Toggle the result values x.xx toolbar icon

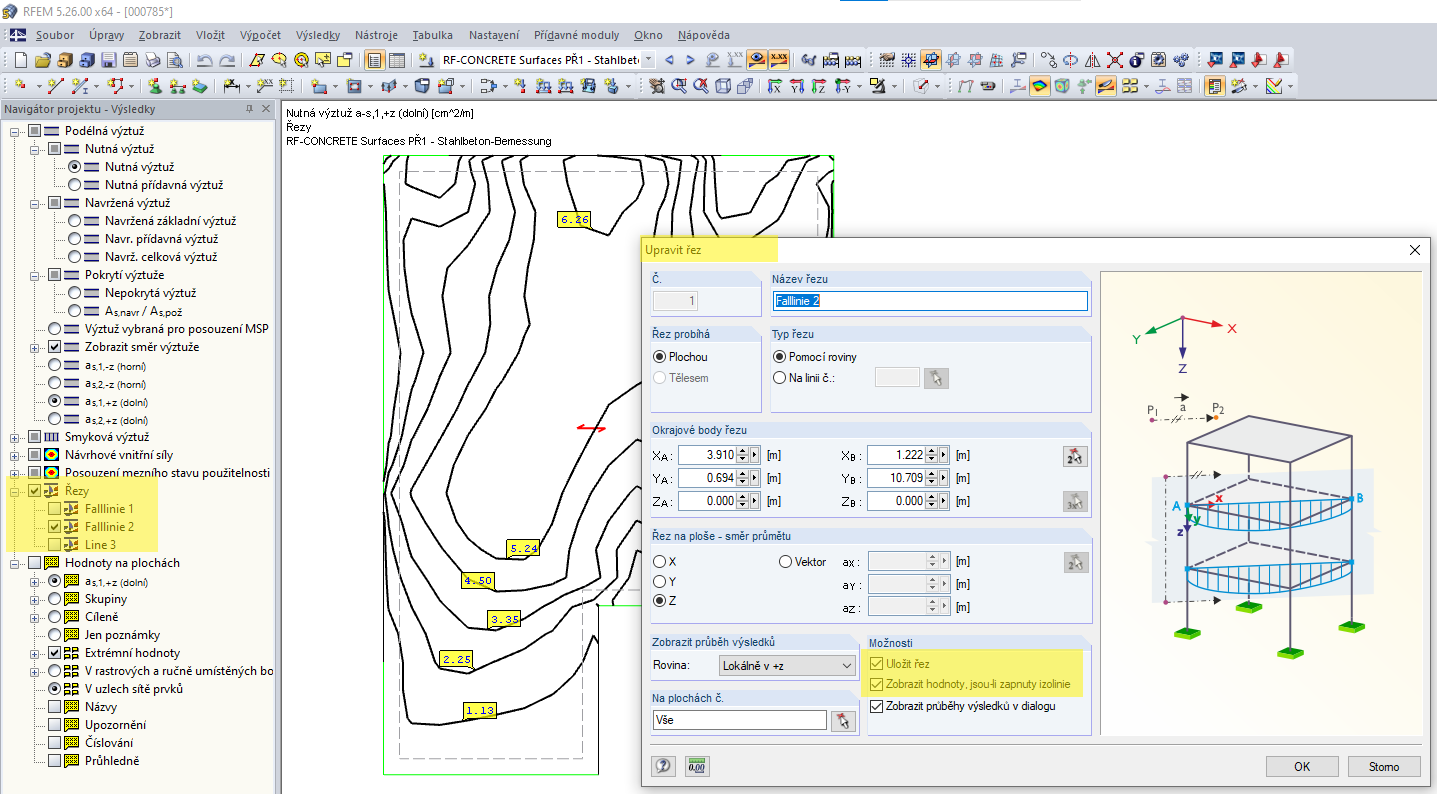[x=779, y=60]
